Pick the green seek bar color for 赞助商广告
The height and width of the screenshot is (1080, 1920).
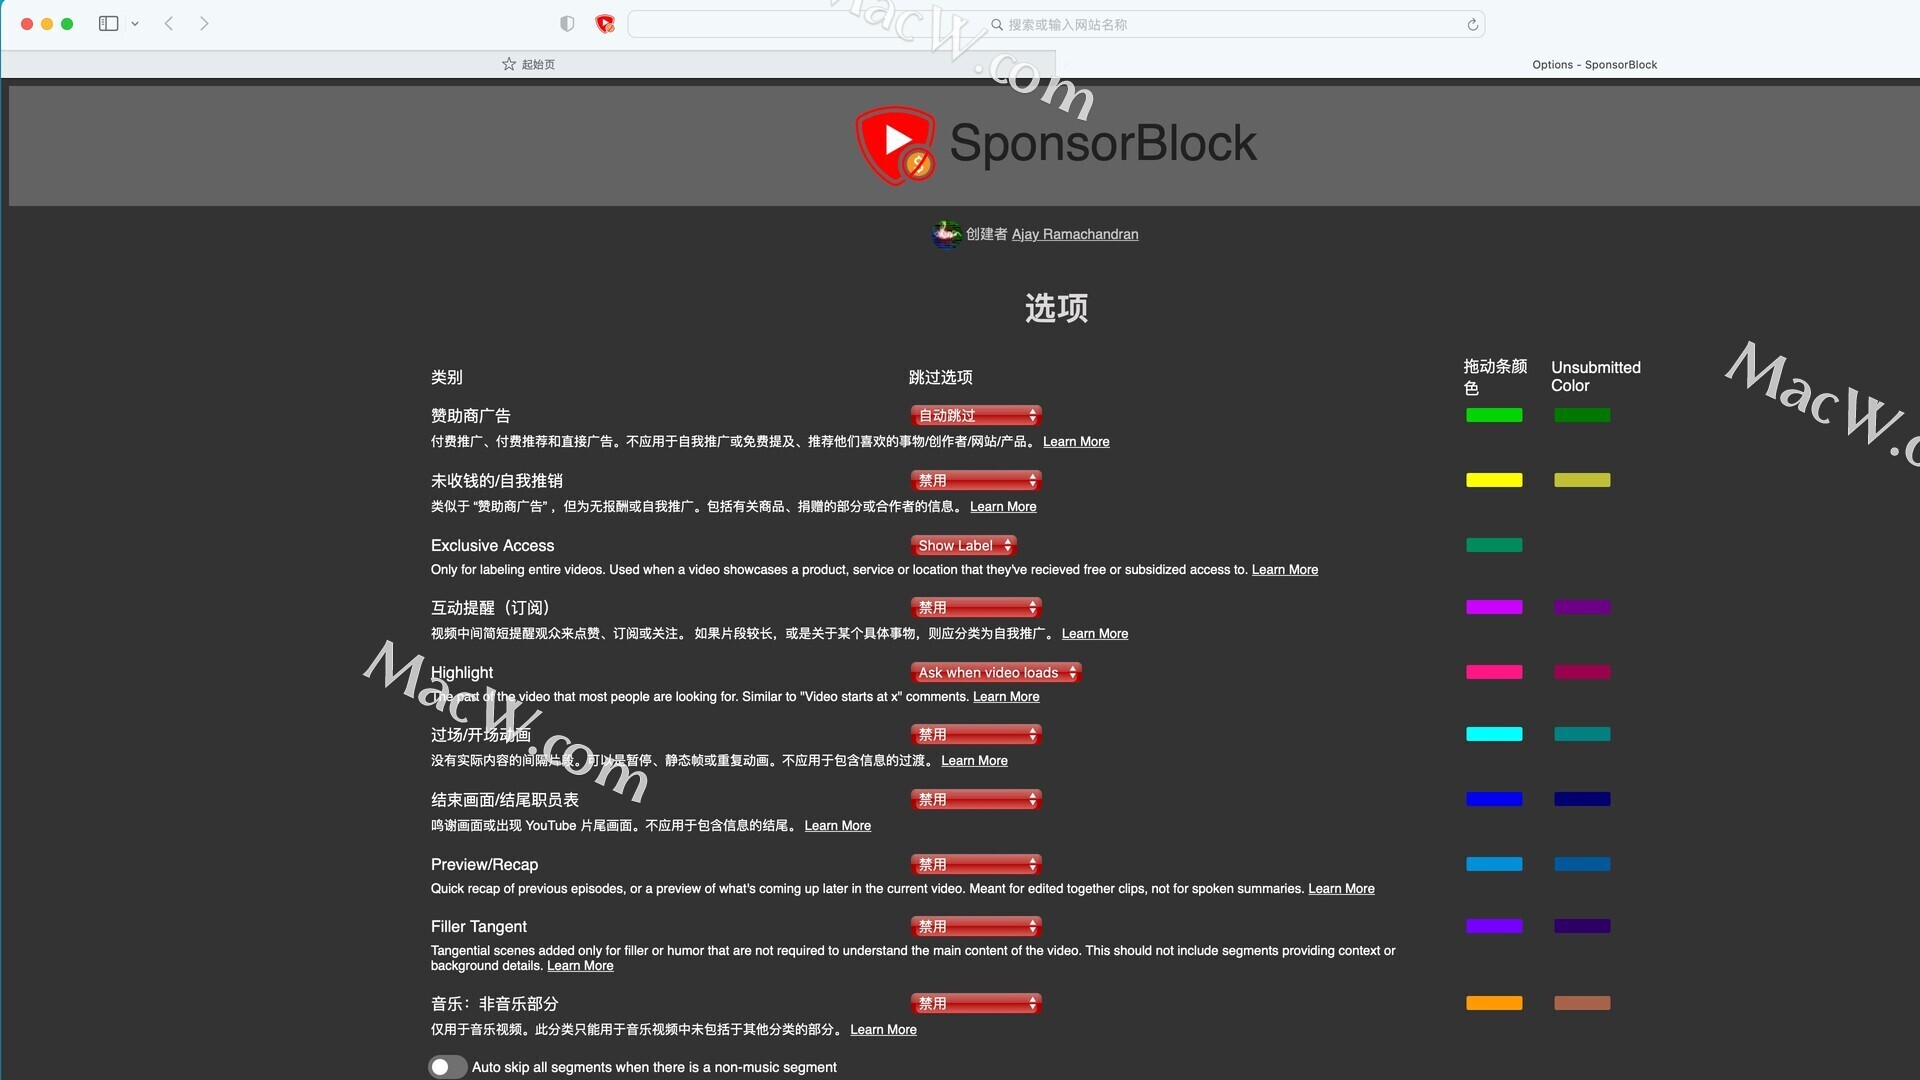tap(1494, 415)
